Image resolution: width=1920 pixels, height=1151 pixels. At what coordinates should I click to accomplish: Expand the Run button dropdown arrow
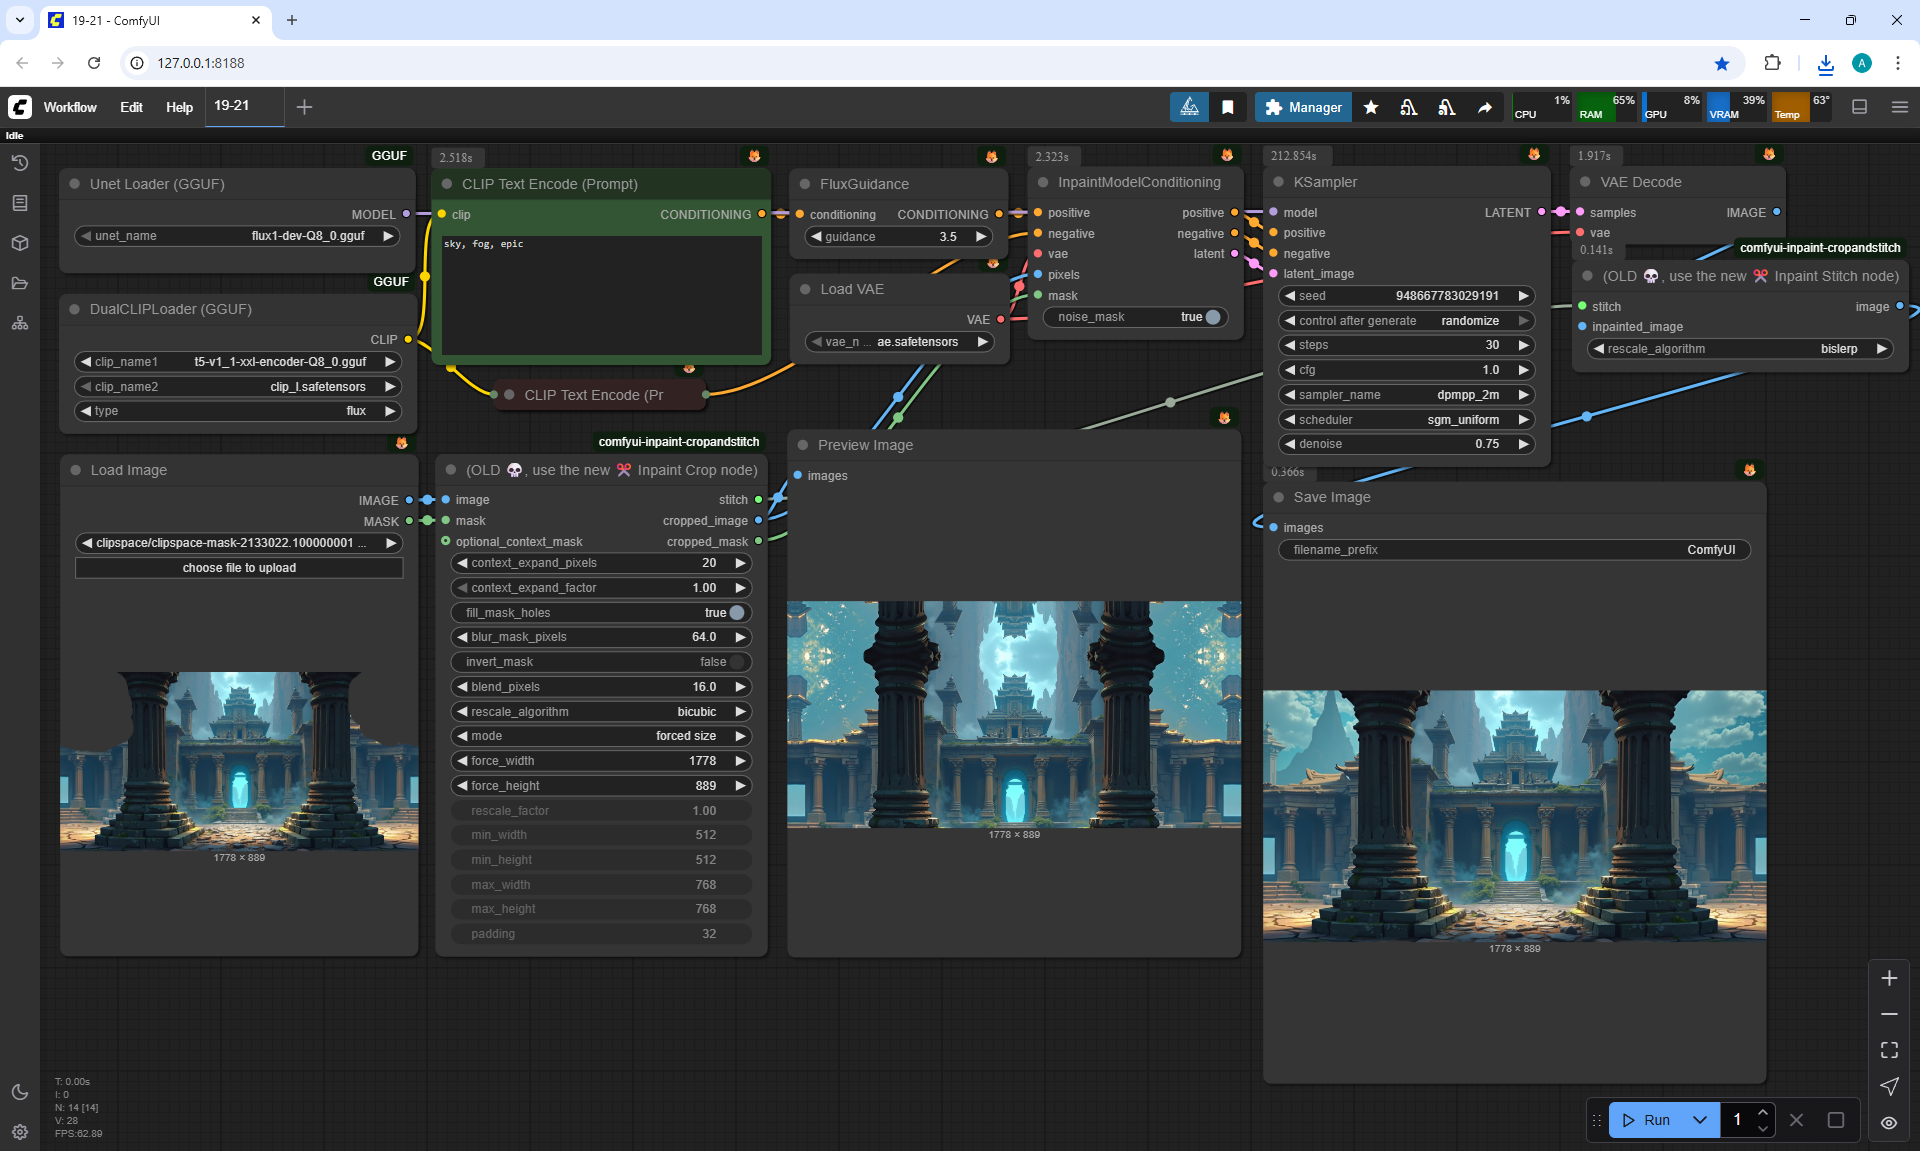(1700, 1120)
